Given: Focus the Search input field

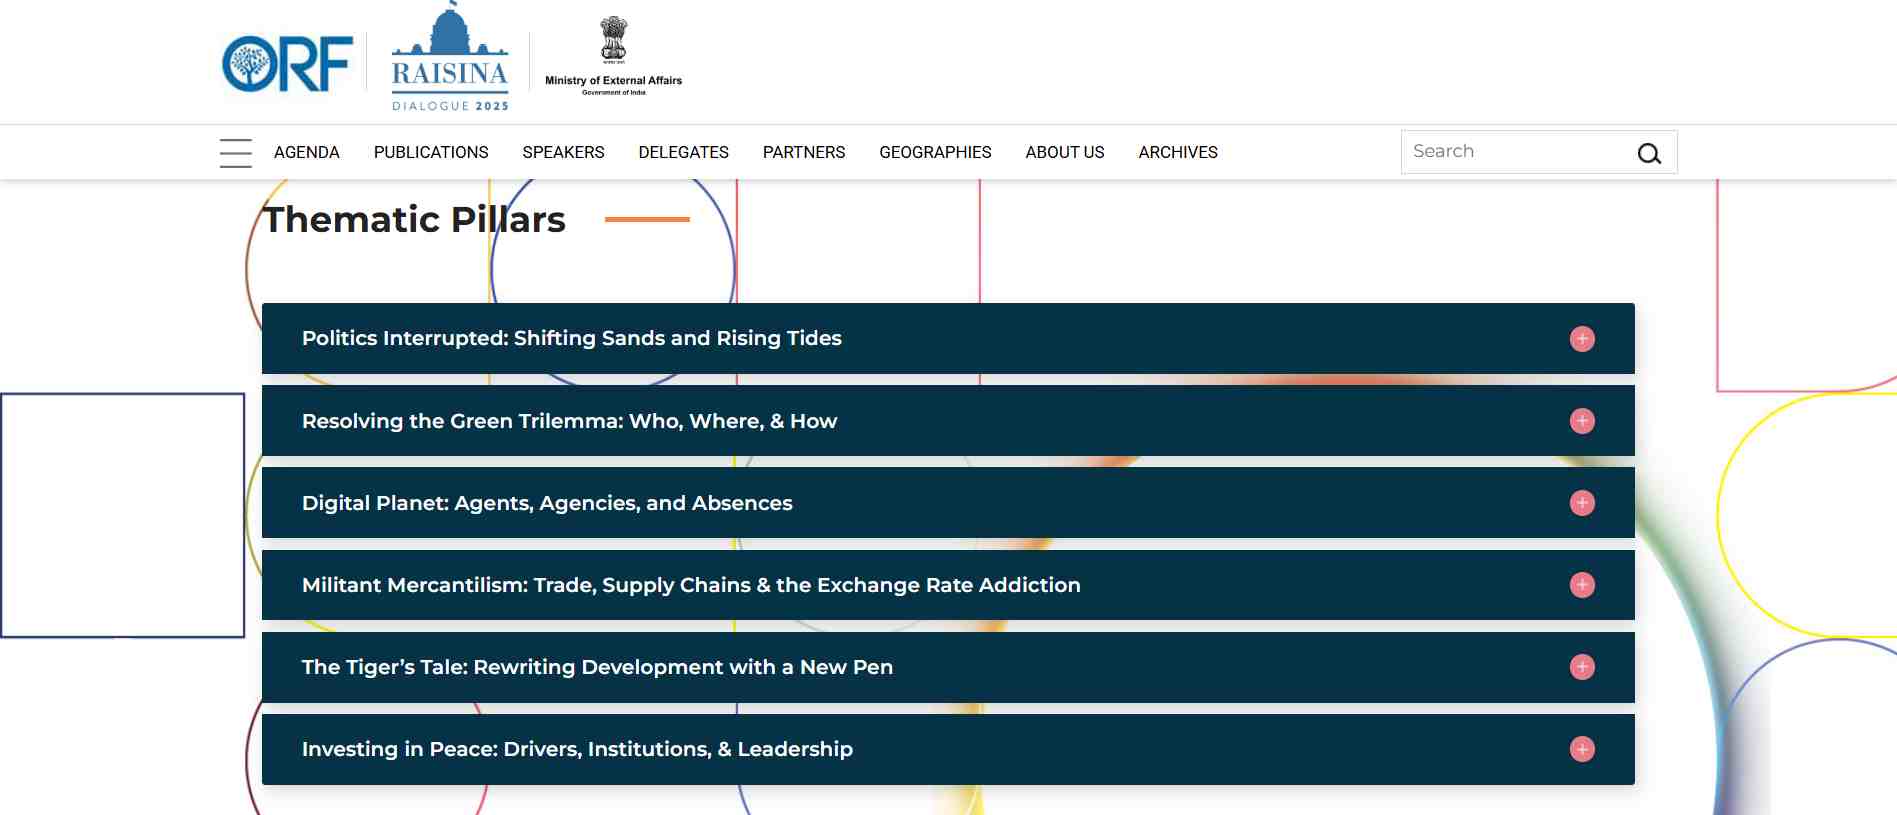Looking at the screenshot, I should point(1510,152).
